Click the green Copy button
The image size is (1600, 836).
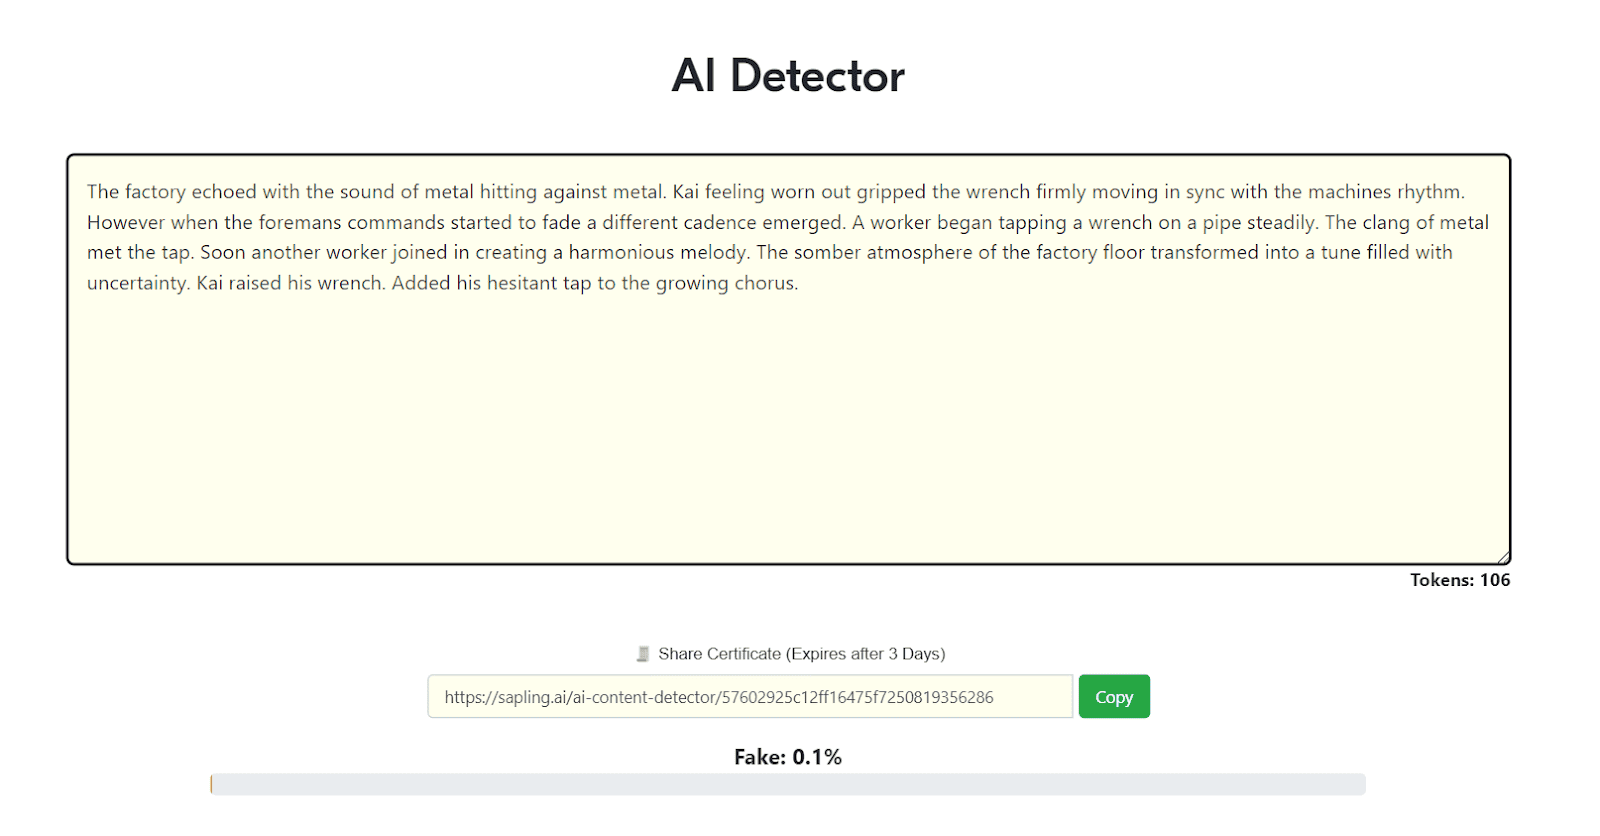coord(1114,696)
